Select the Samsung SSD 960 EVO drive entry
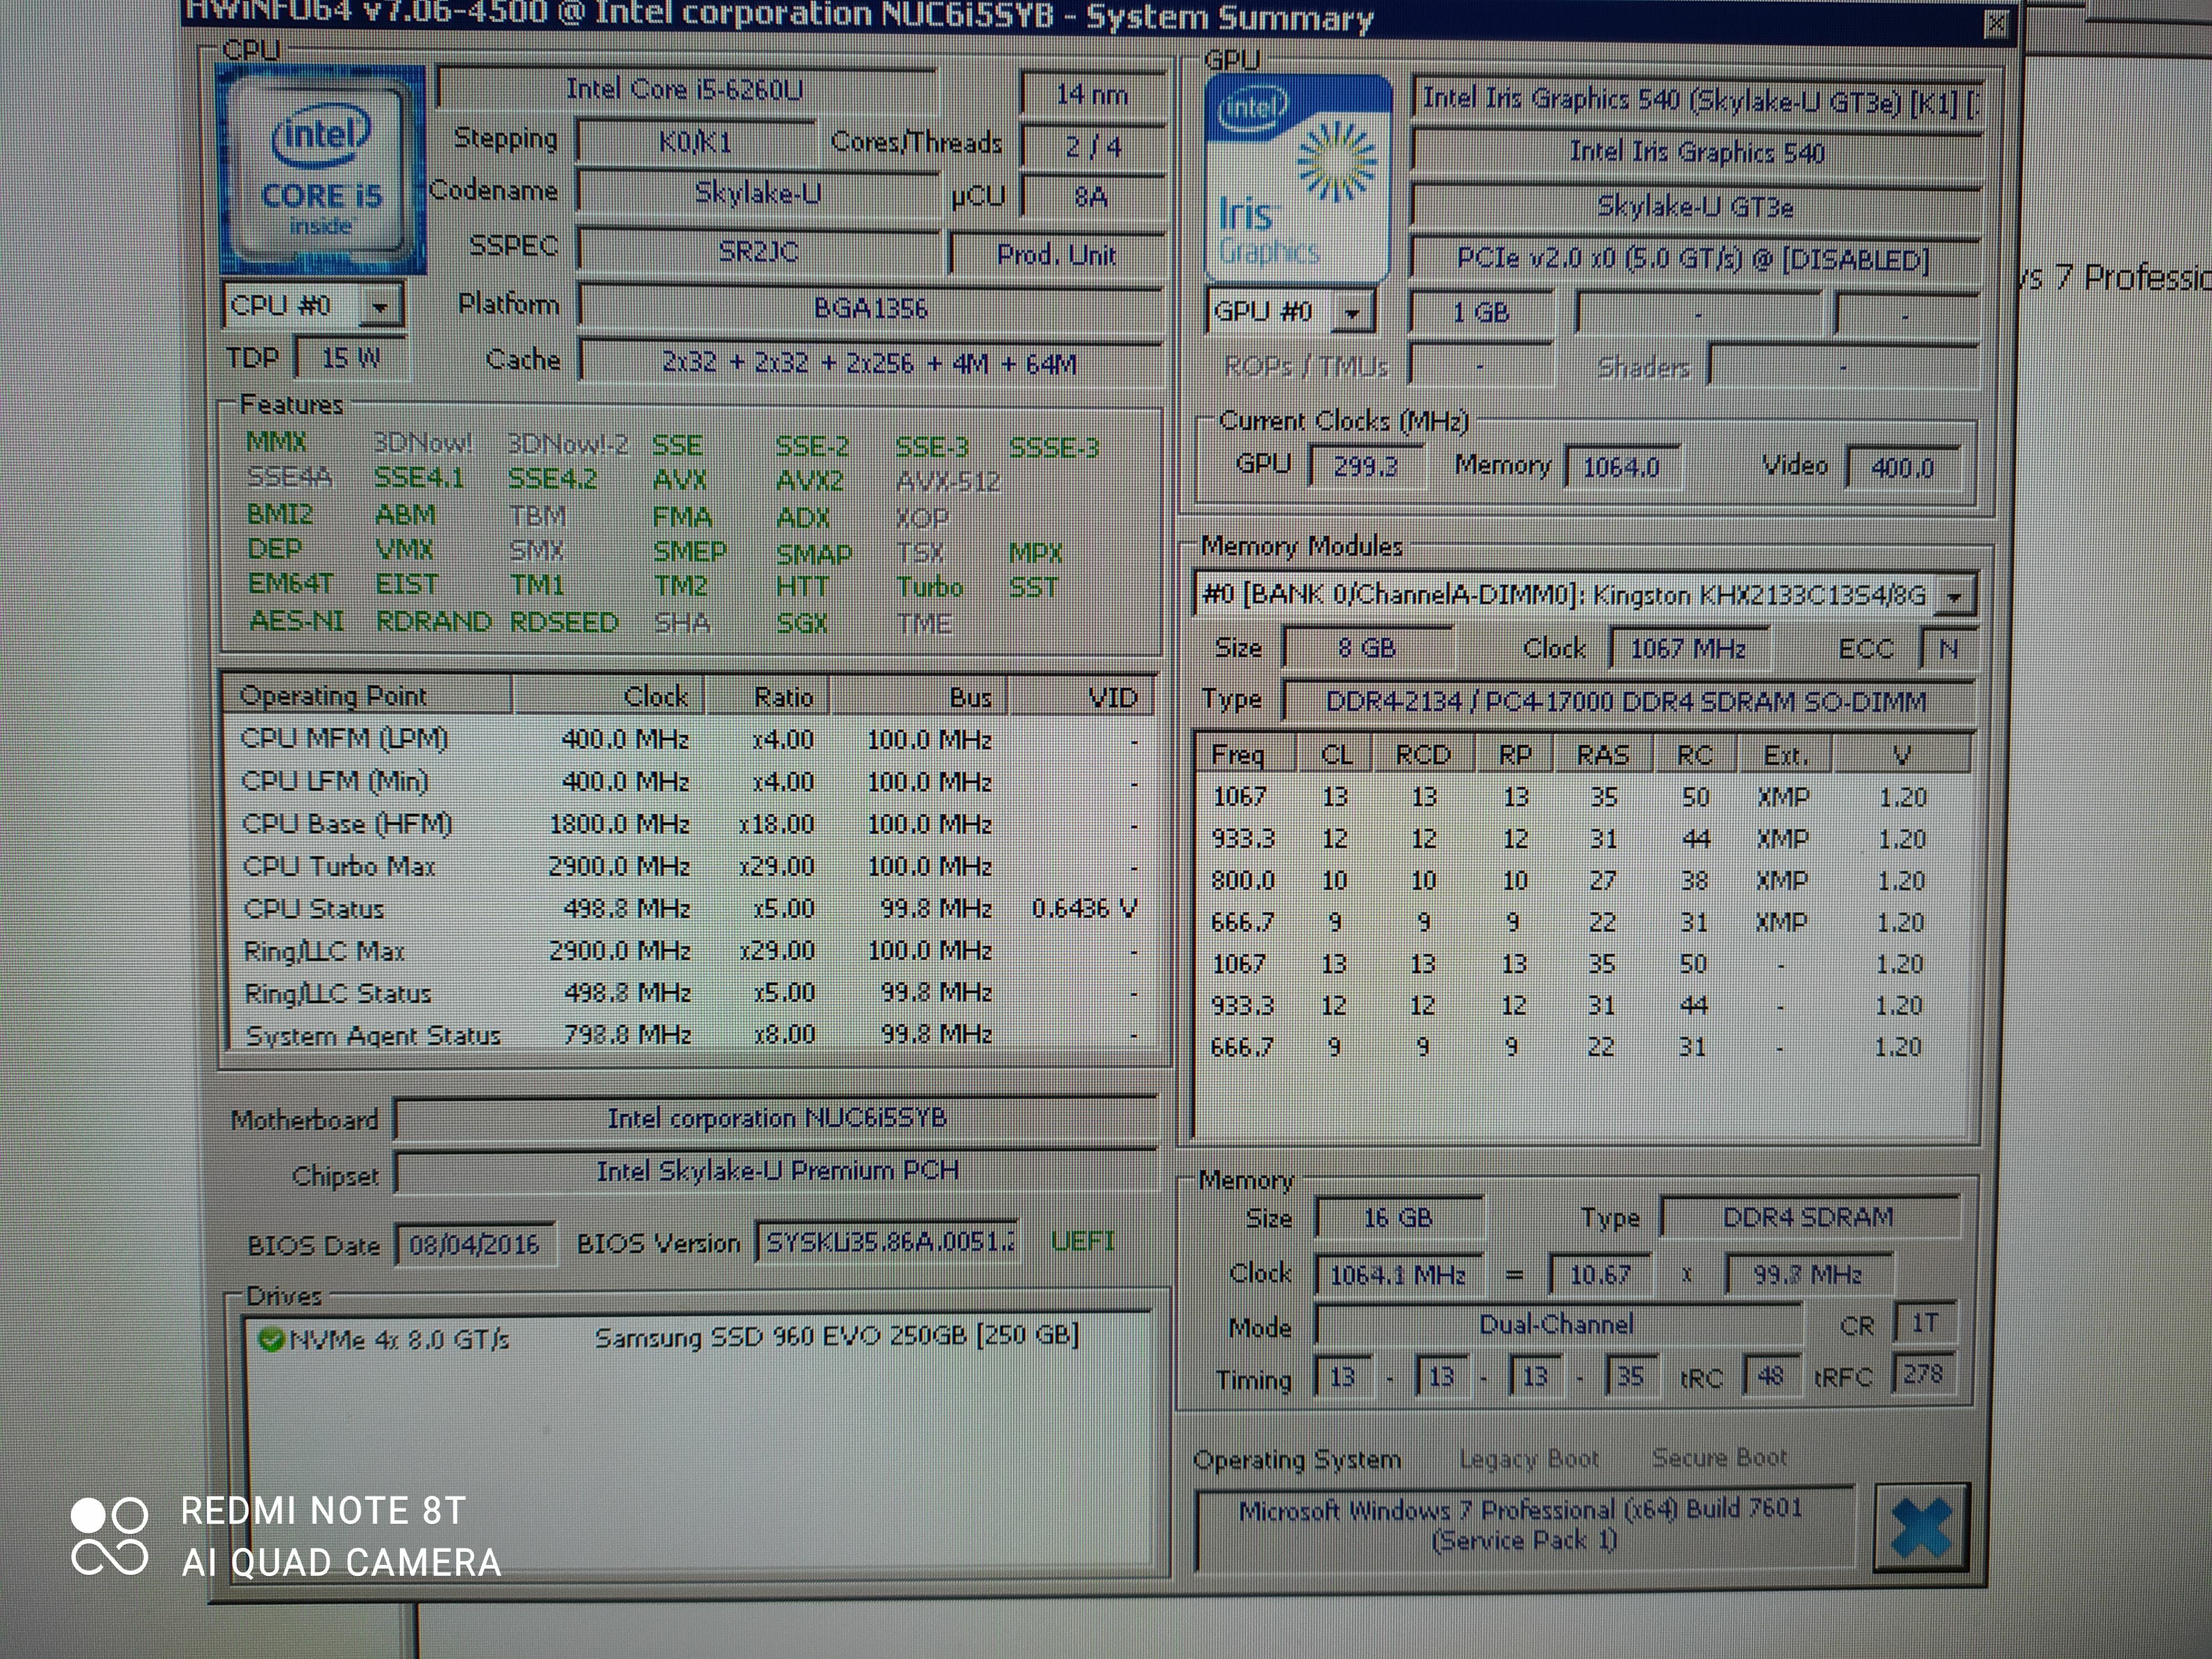The image size is (2212, 1659). (836, 1337)
